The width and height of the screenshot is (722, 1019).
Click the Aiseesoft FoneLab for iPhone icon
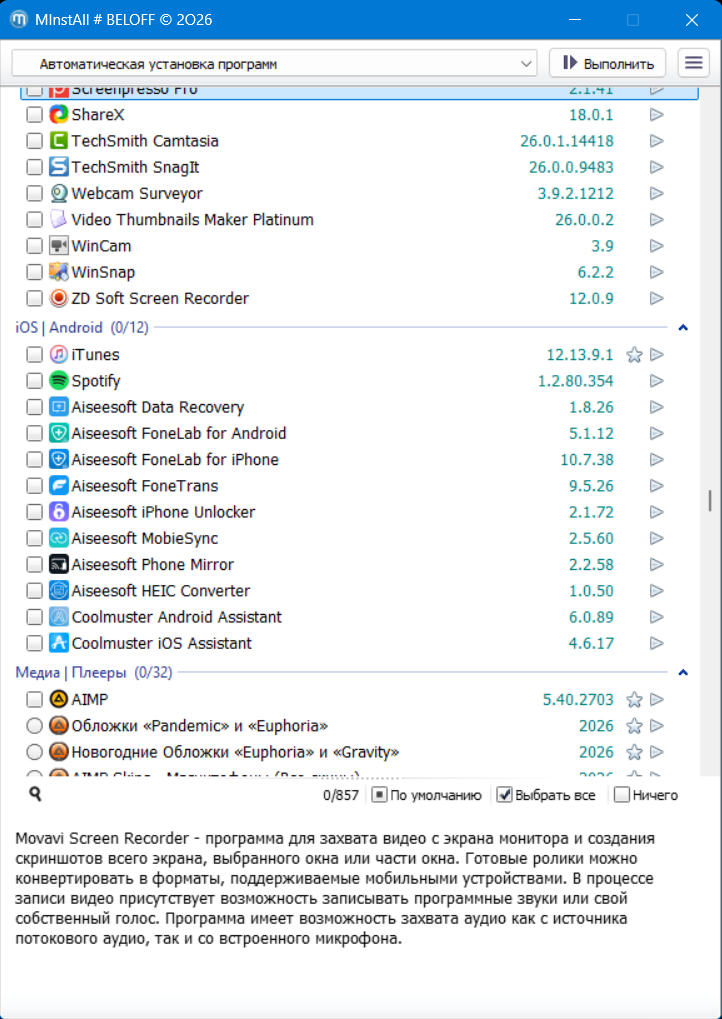click(58, 459)
